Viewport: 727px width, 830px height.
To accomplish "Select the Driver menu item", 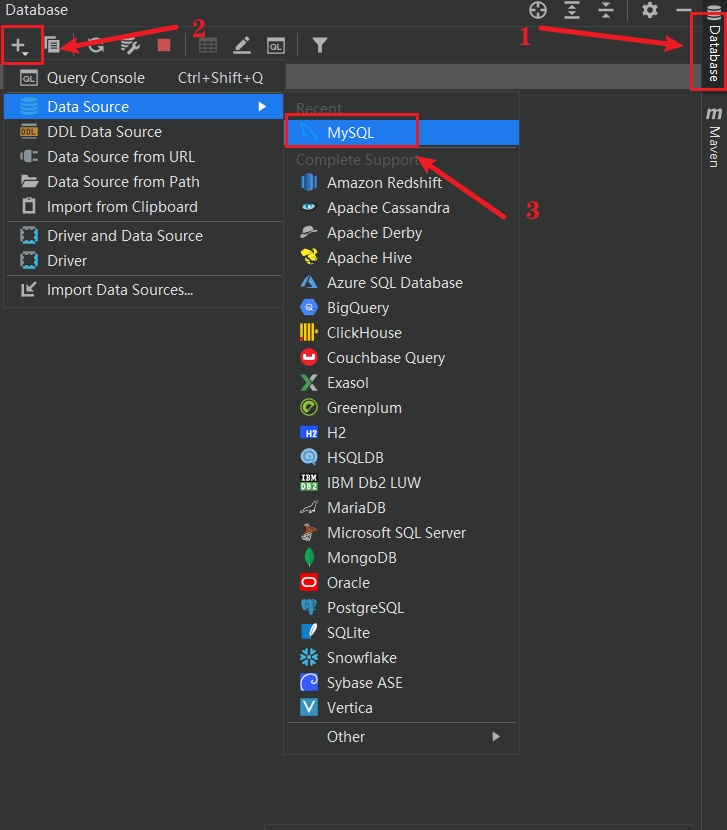I will (144, 260).
